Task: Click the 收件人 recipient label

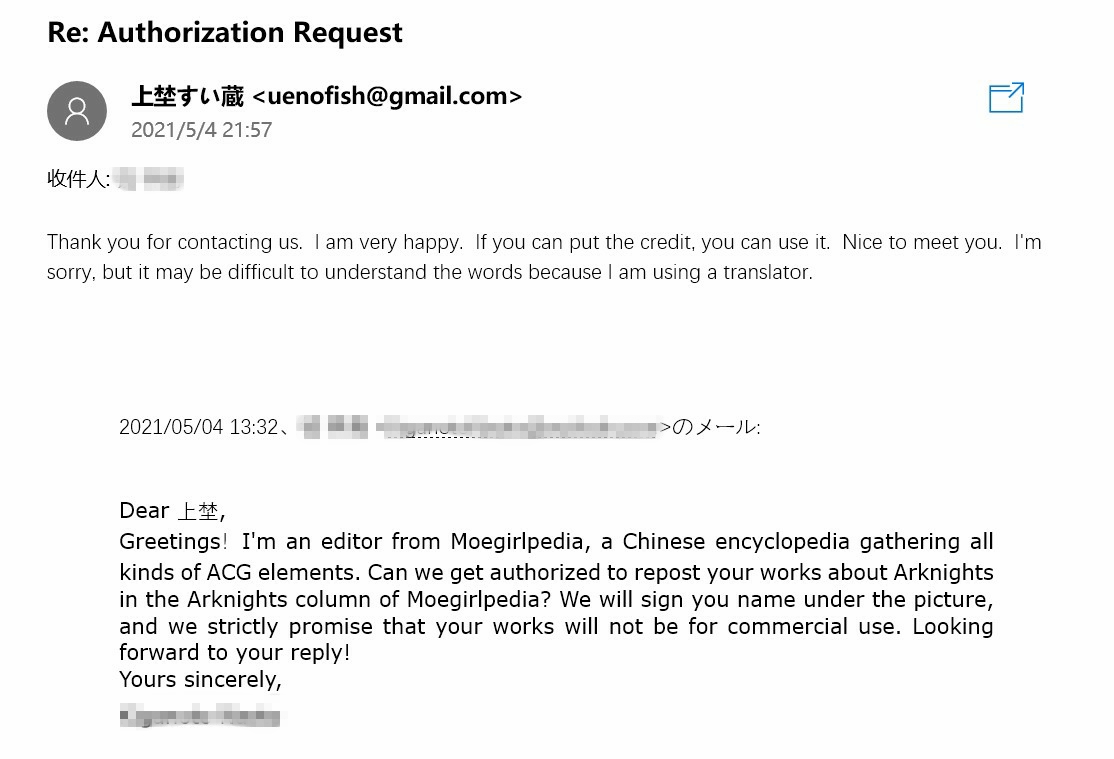Action: point(77,180)
